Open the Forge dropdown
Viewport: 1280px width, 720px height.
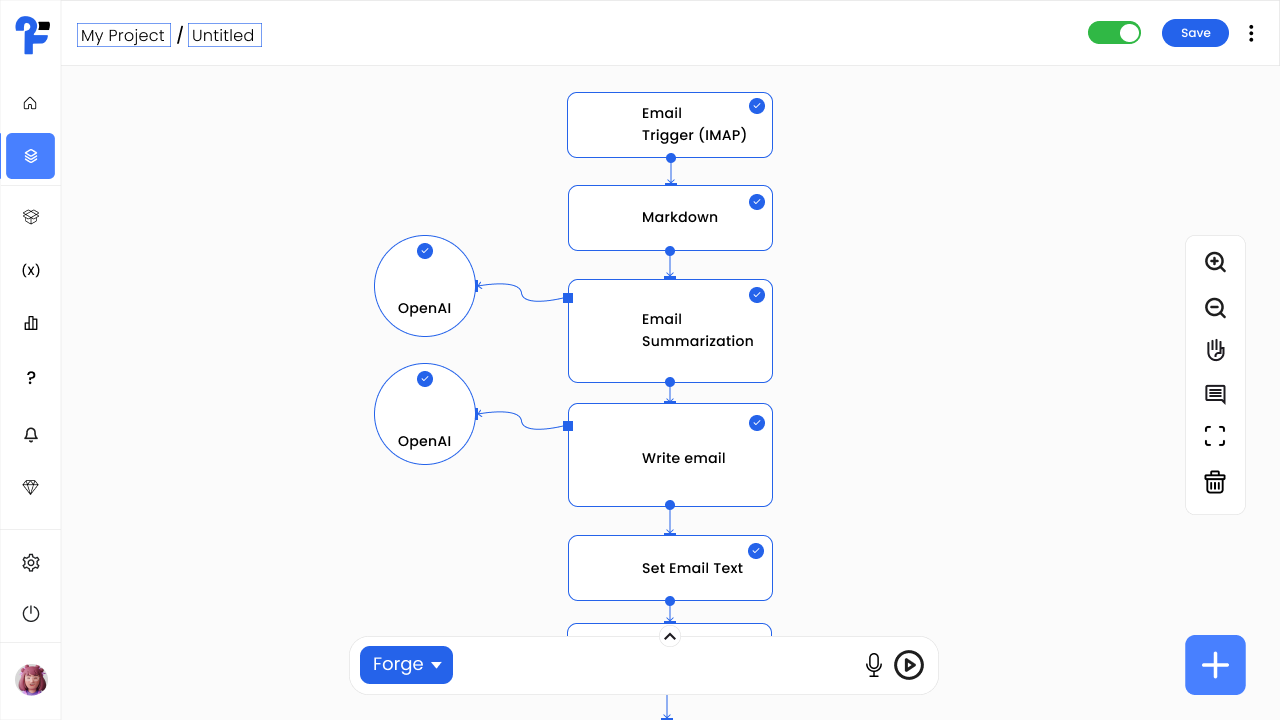(406, 665)
